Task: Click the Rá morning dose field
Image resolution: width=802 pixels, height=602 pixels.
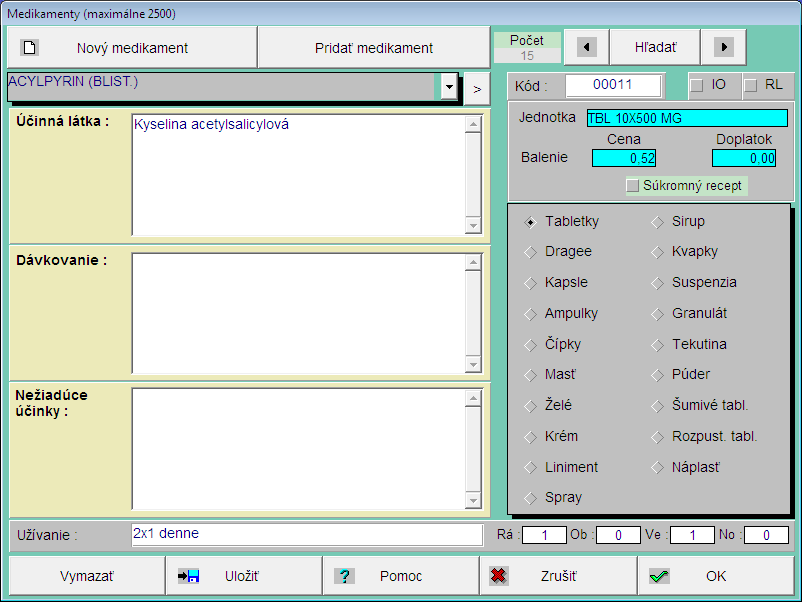Action: pos(544,535)
